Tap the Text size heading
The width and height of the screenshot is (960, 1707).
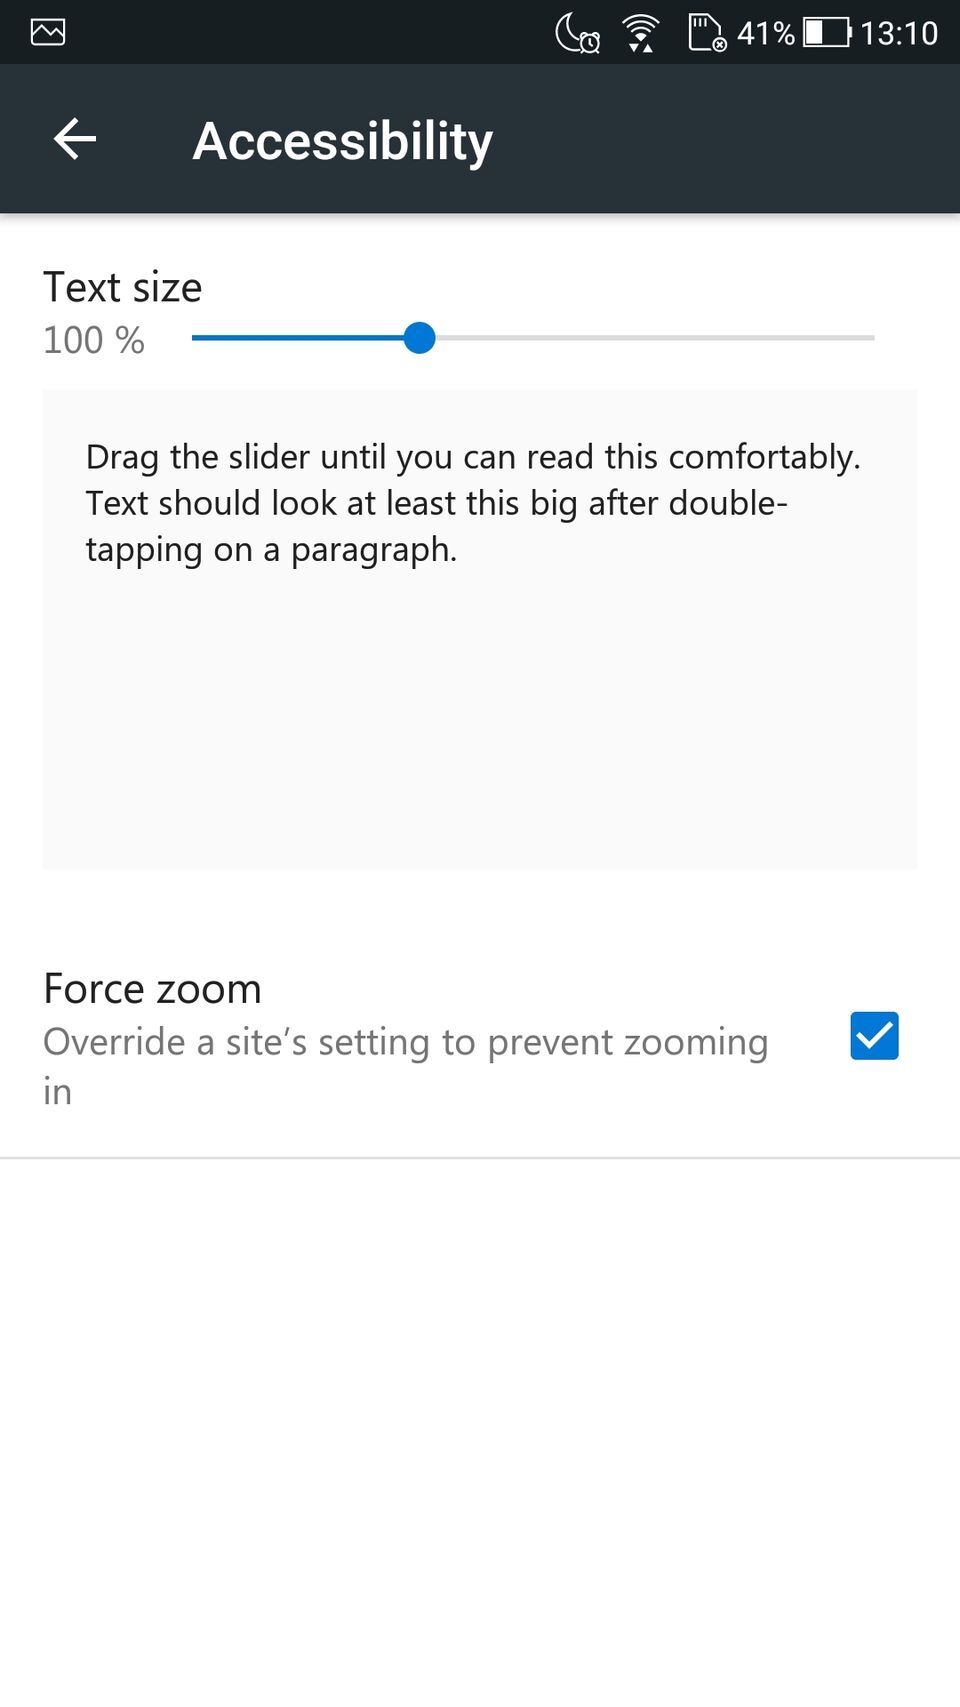coord(121,287)
